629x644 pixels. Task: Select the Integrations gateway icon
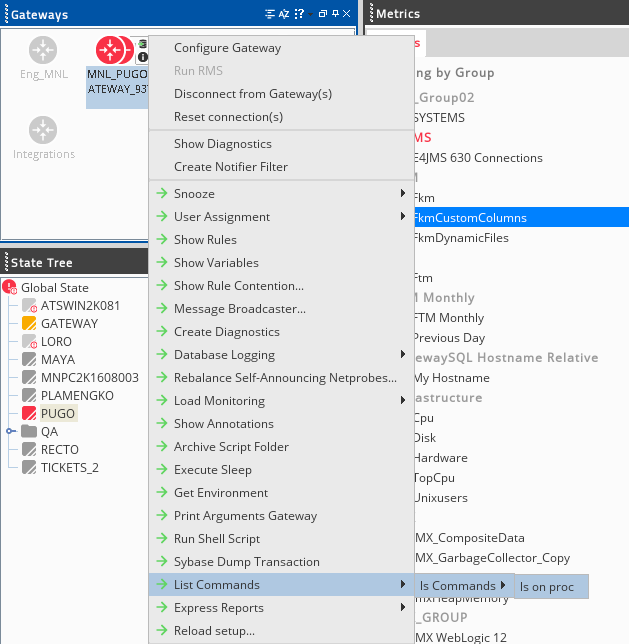[43, 130]
